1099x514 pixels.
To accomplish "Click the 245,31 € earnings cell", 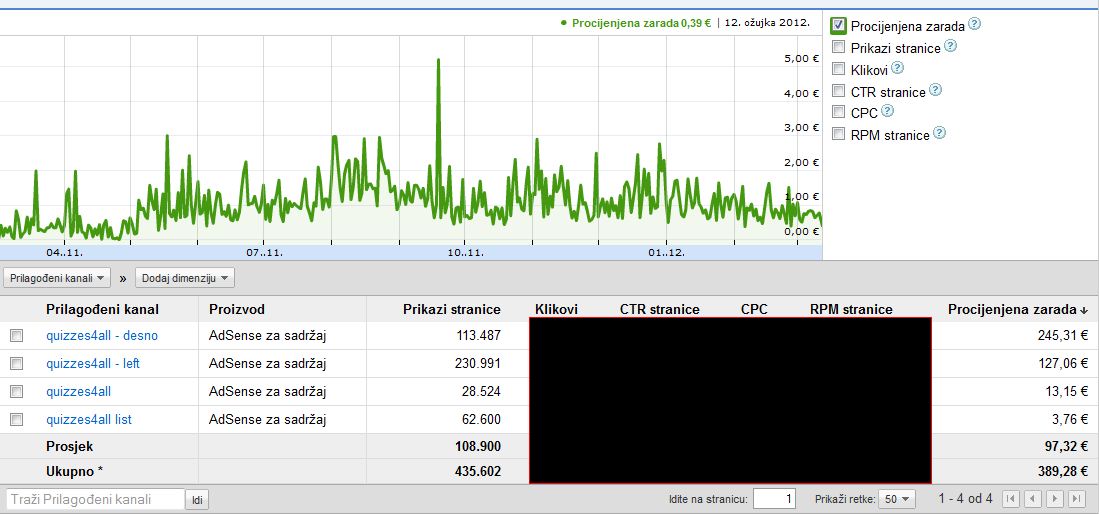I will 1063,336.
